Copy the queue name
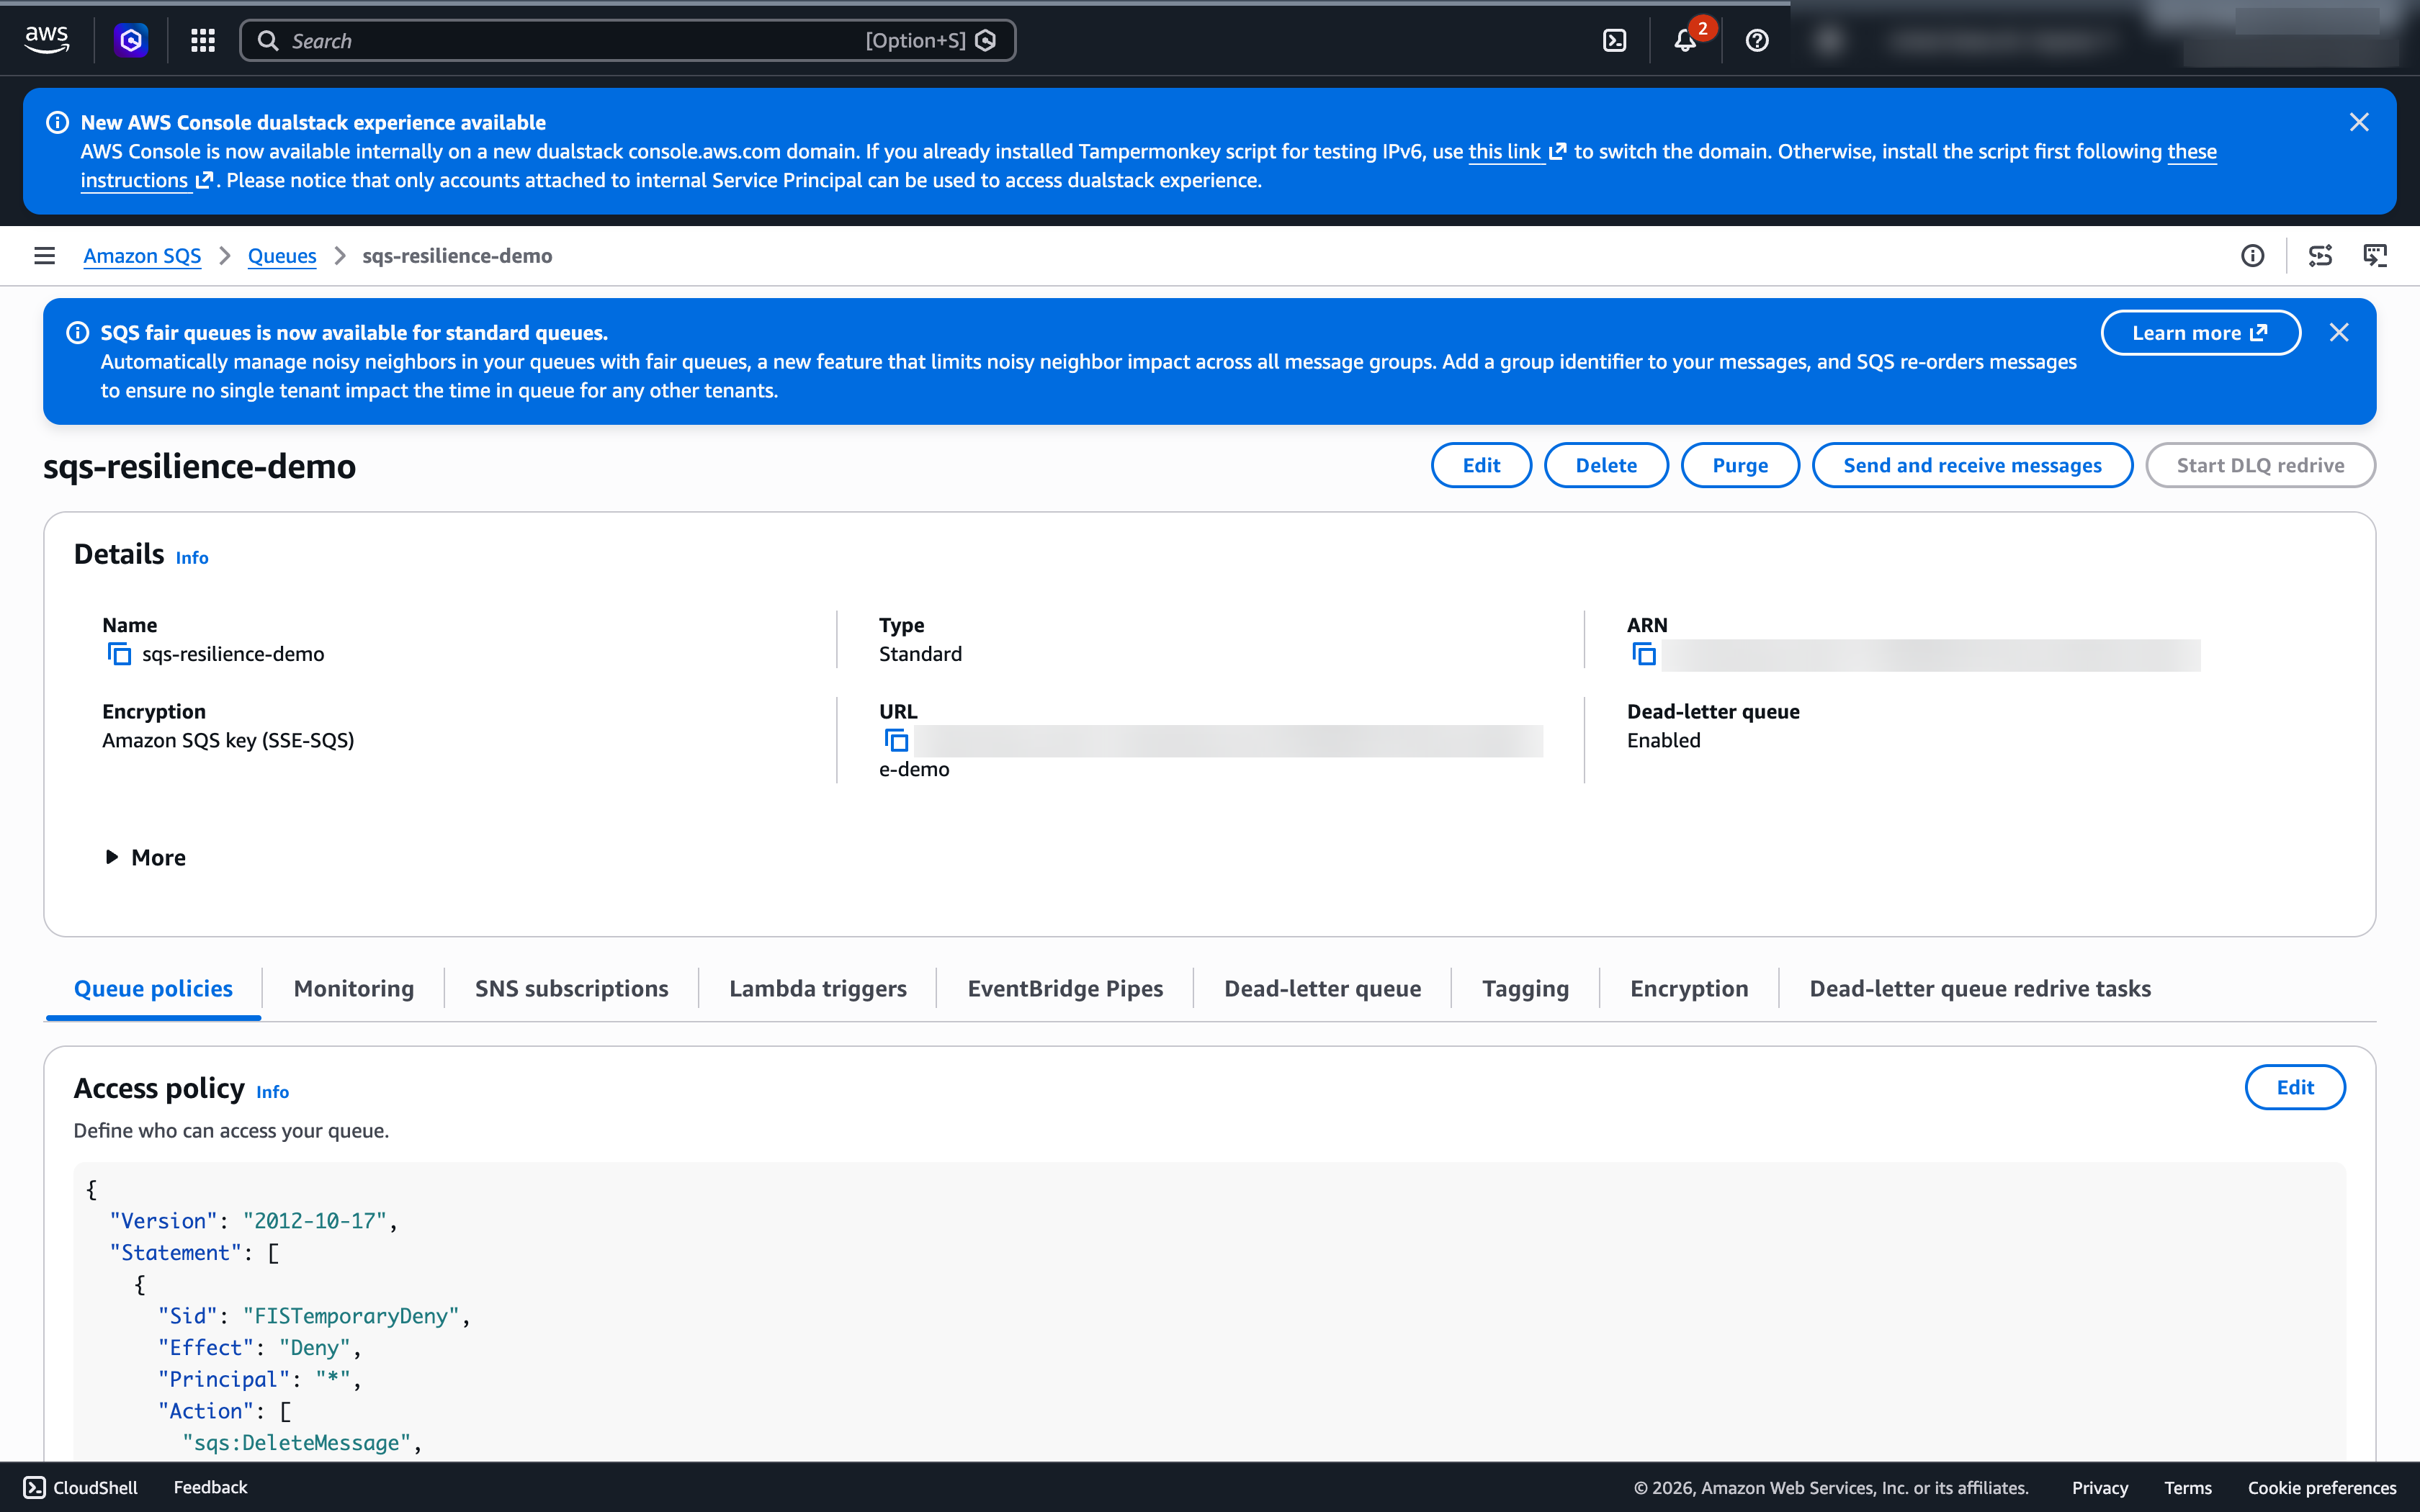 click(x=119, y=654)
